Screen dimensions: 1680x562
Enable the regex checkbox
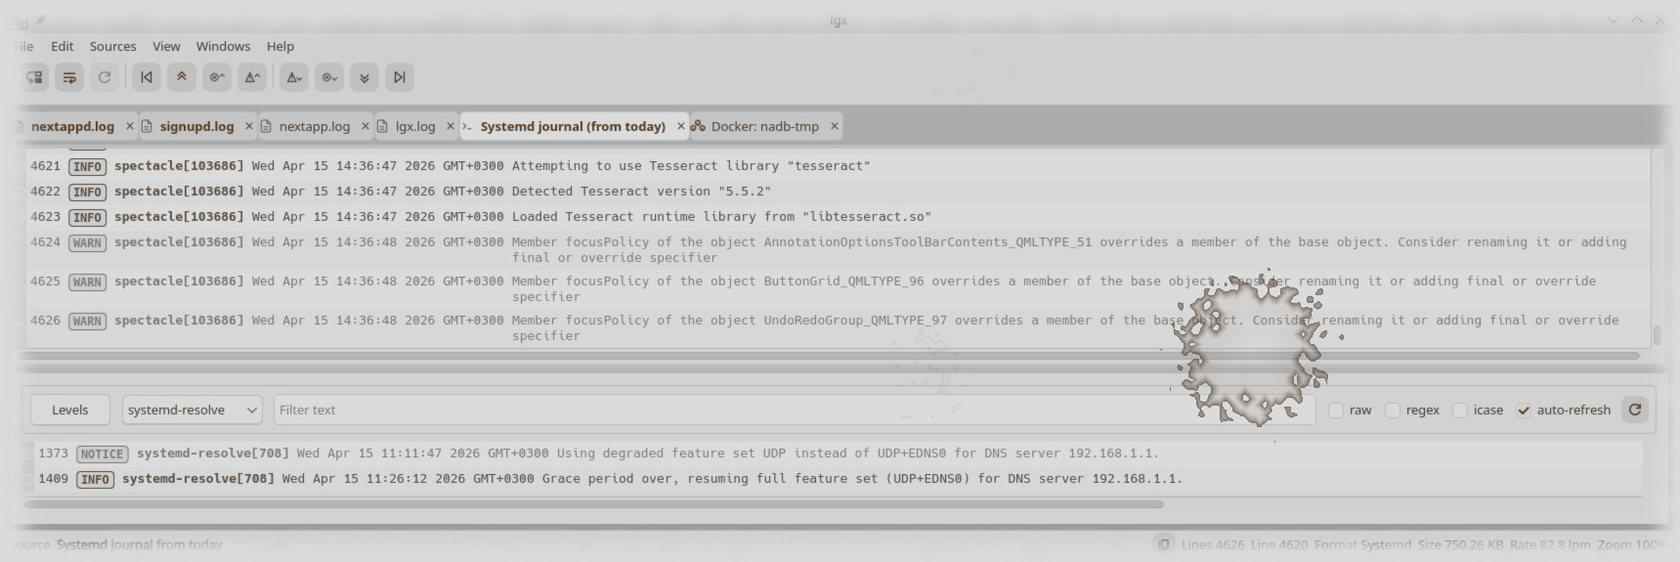(1393, 410)
